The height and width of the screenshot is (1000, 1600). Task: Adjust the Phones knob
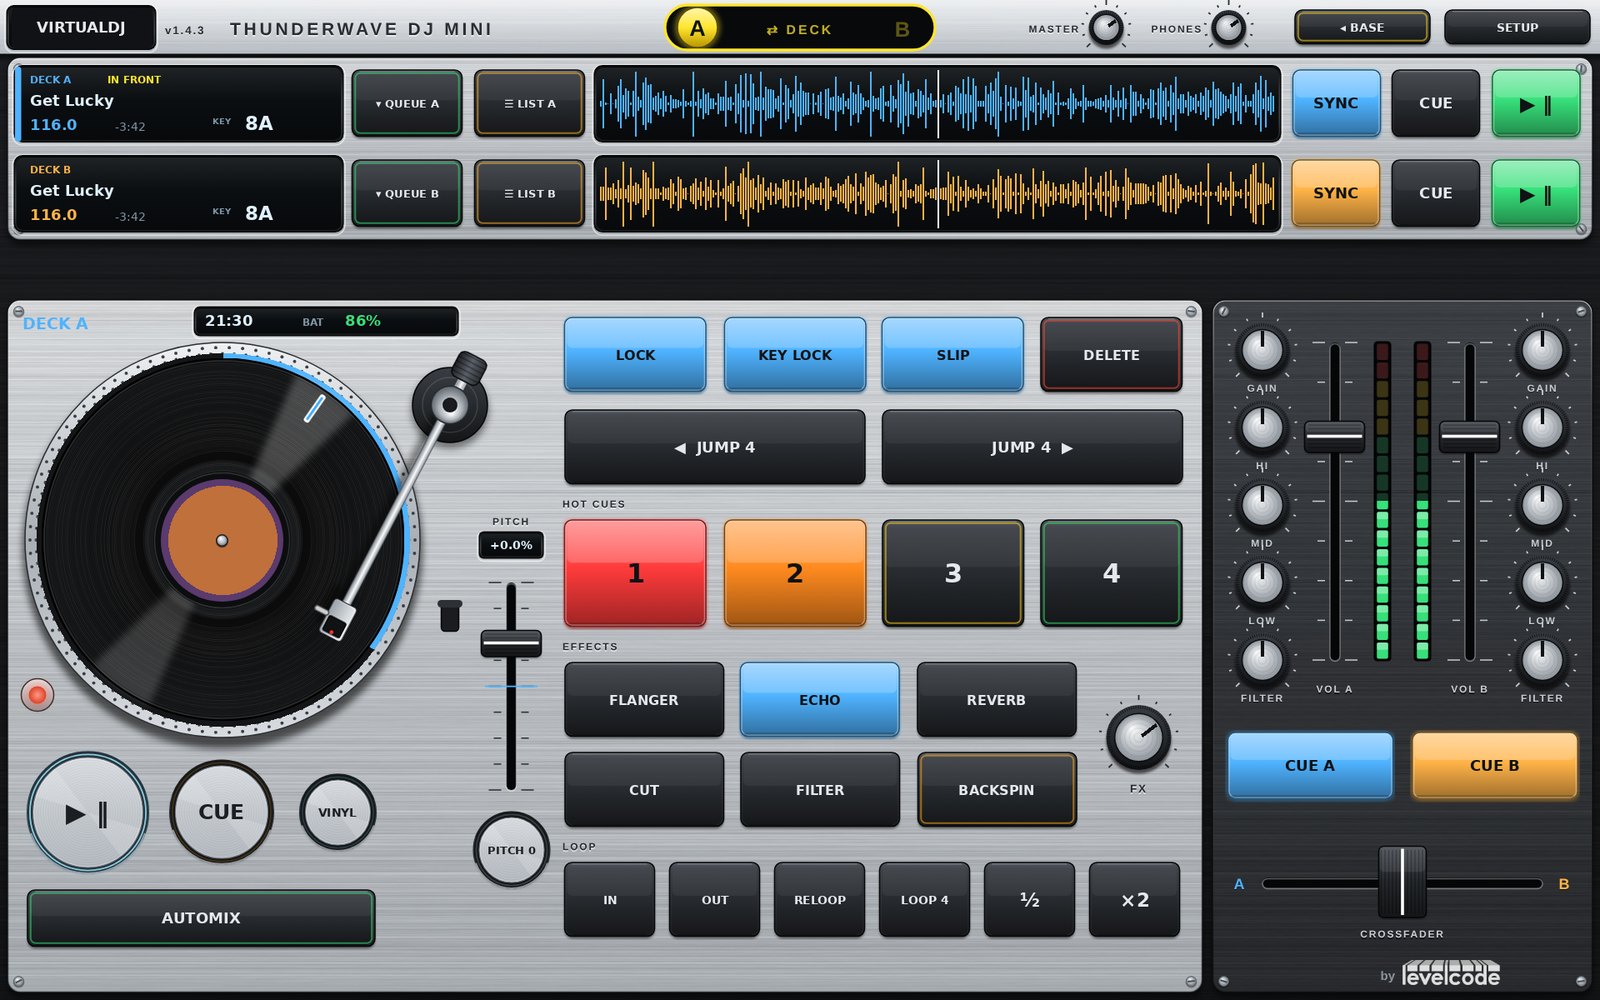tap(1229, 29)
